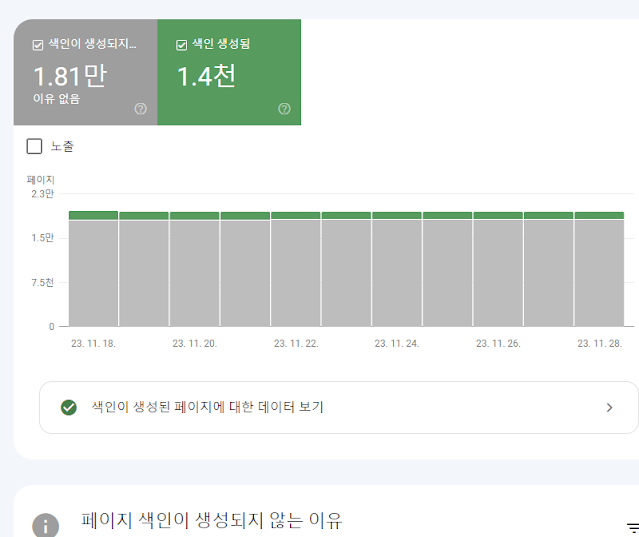Select the 1.81만 not-indexed count
This screenshot has width=639, height=537.
click(x=70, y=76)
